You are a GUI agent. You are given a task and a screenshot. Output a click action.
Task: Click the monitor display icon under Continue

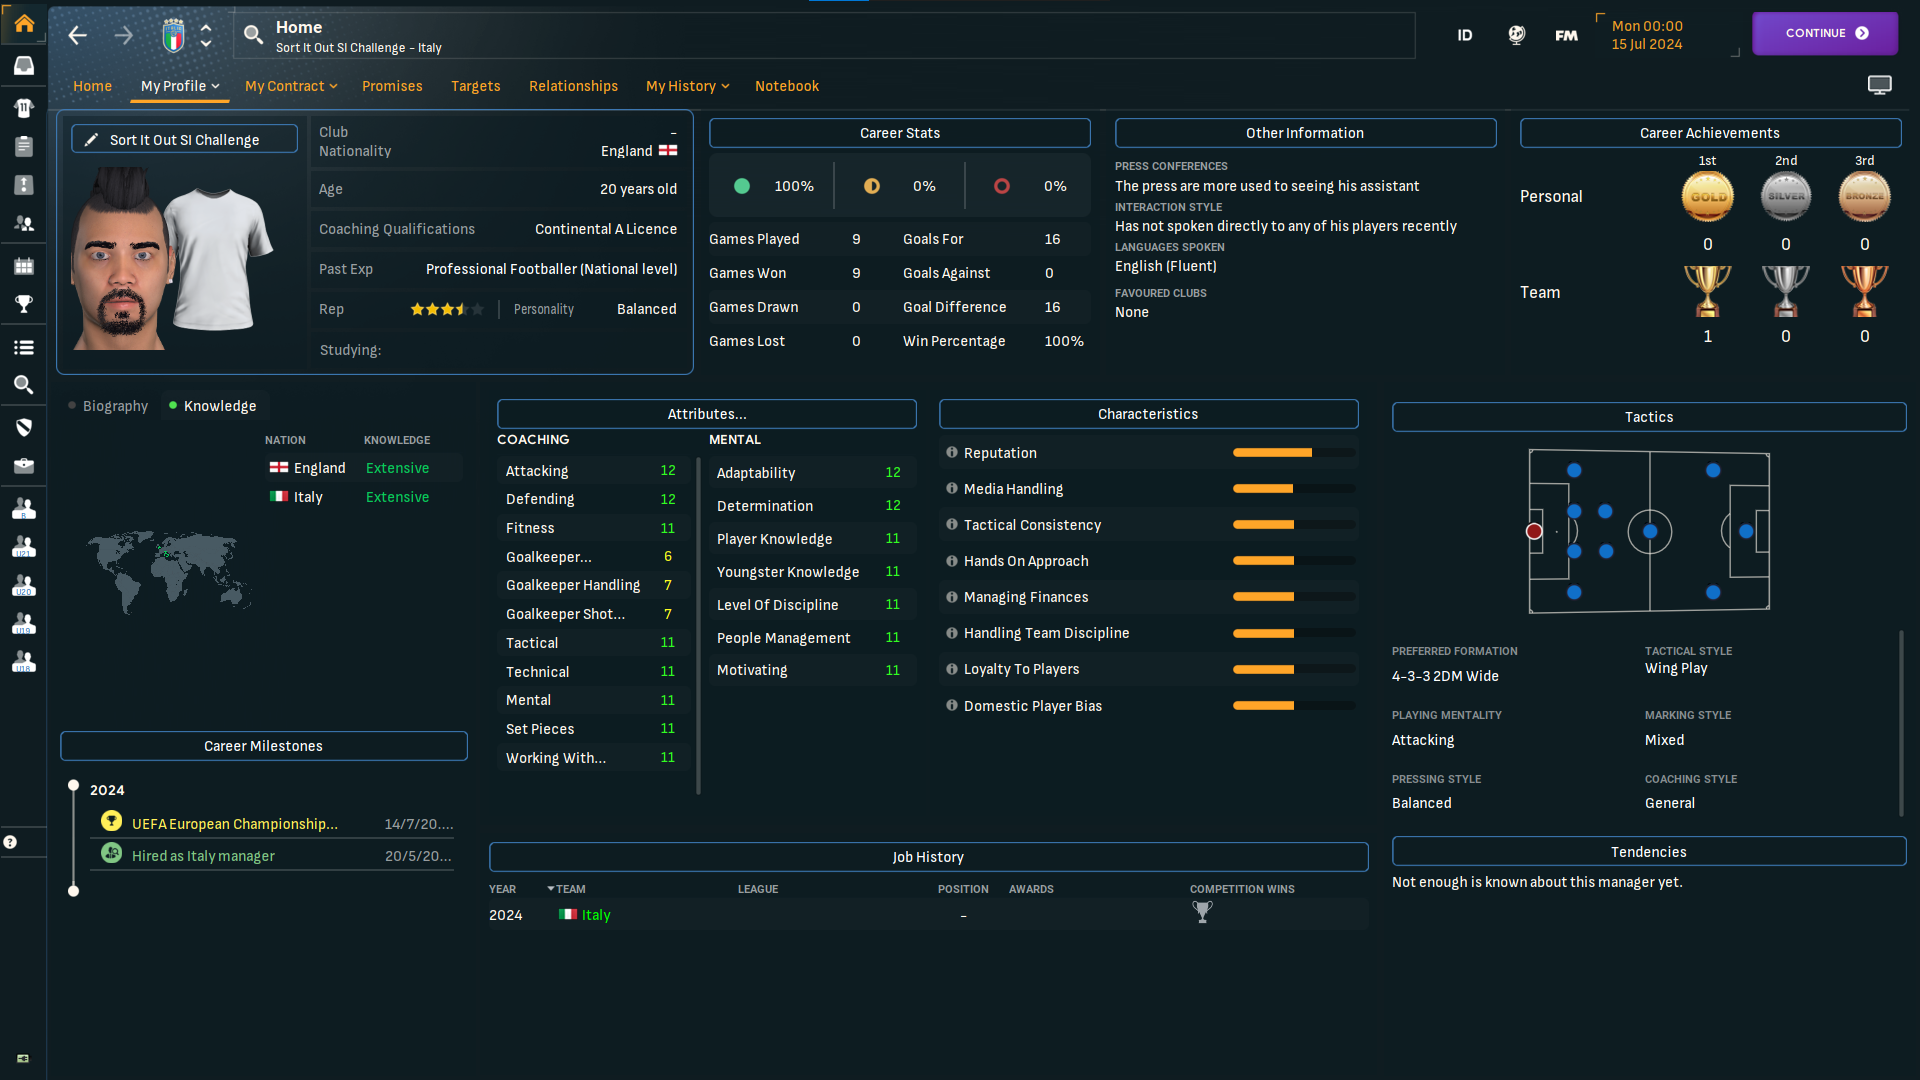[1880, 86]
